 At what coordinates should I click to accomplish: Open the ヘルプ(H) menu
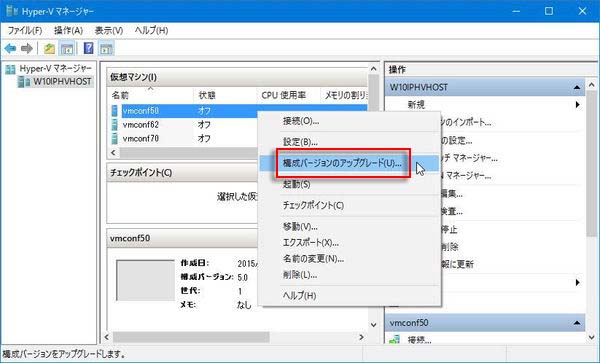(152, 31)
